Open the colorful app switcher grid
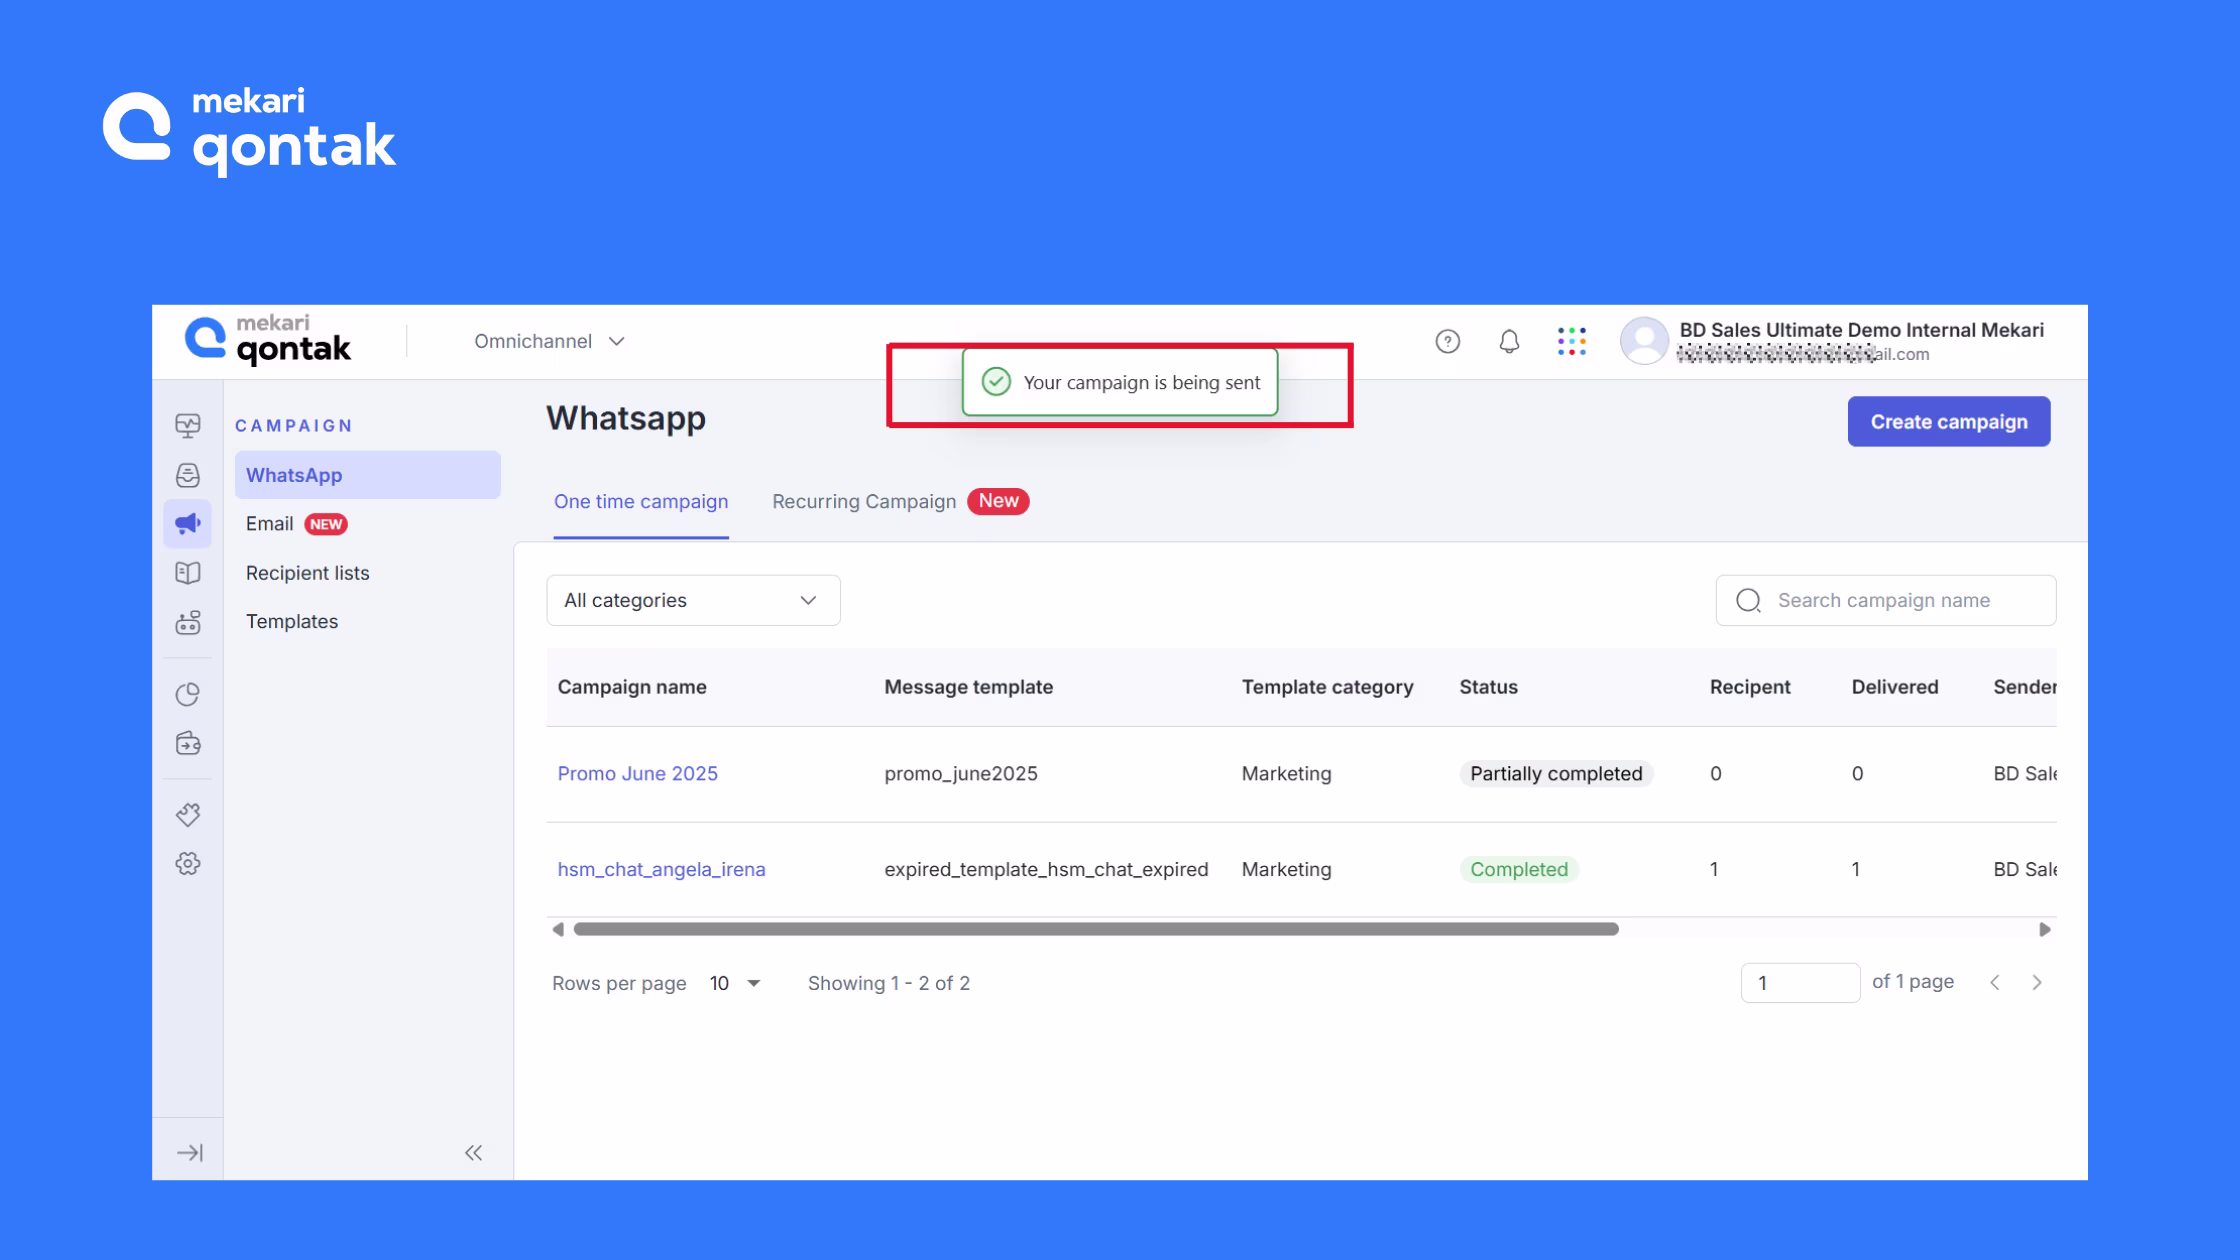 [1571, 341]
